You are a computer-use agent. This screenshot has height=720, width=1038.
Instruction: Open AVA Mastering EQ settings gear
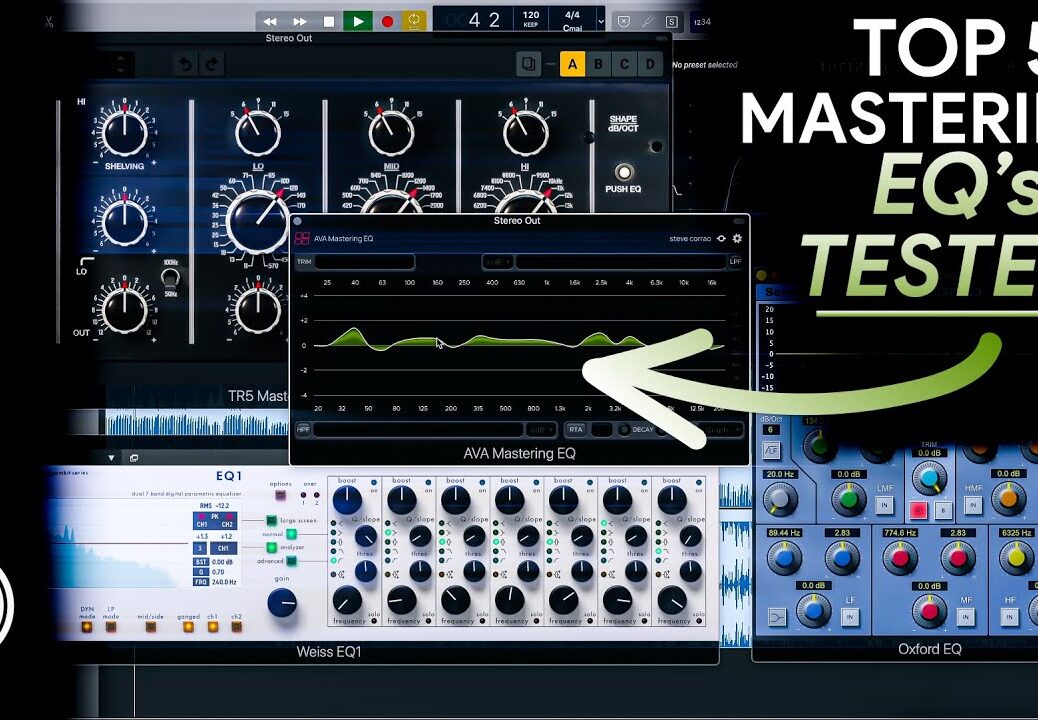coord(737,238)
